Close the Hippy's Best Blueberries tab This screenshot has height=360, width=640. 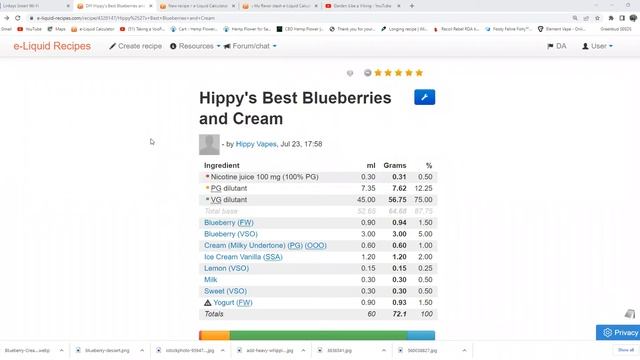[151, 6]
